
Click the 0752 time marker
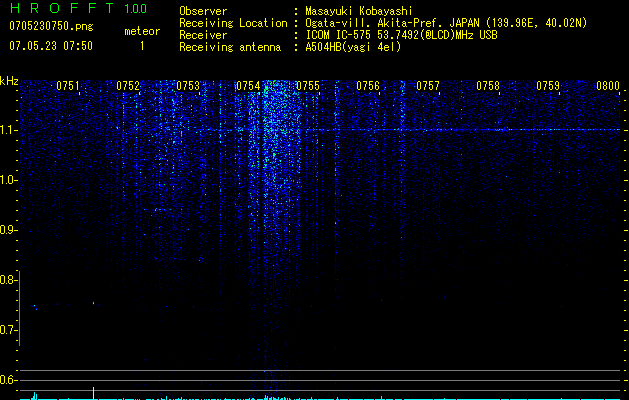[128, 86]
